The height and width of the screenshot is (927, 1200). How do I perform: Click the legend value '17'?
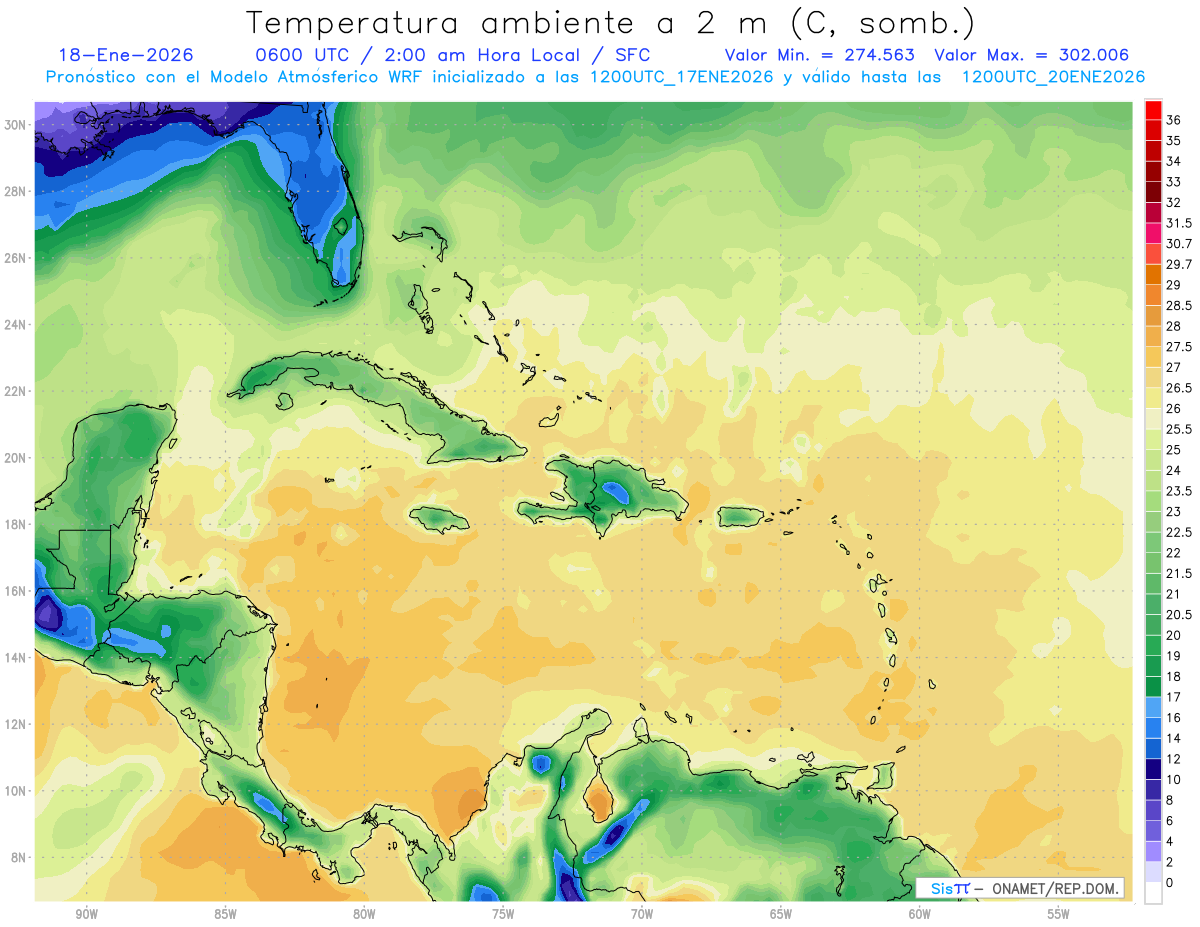click(1174, 697)
